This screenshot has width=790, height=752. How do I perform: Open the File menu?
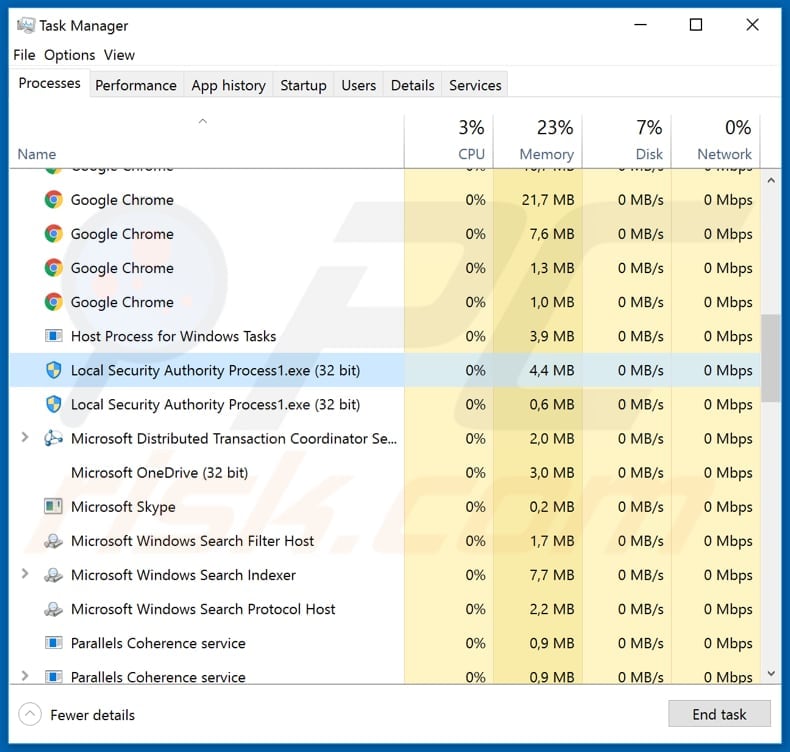[24, 55]
